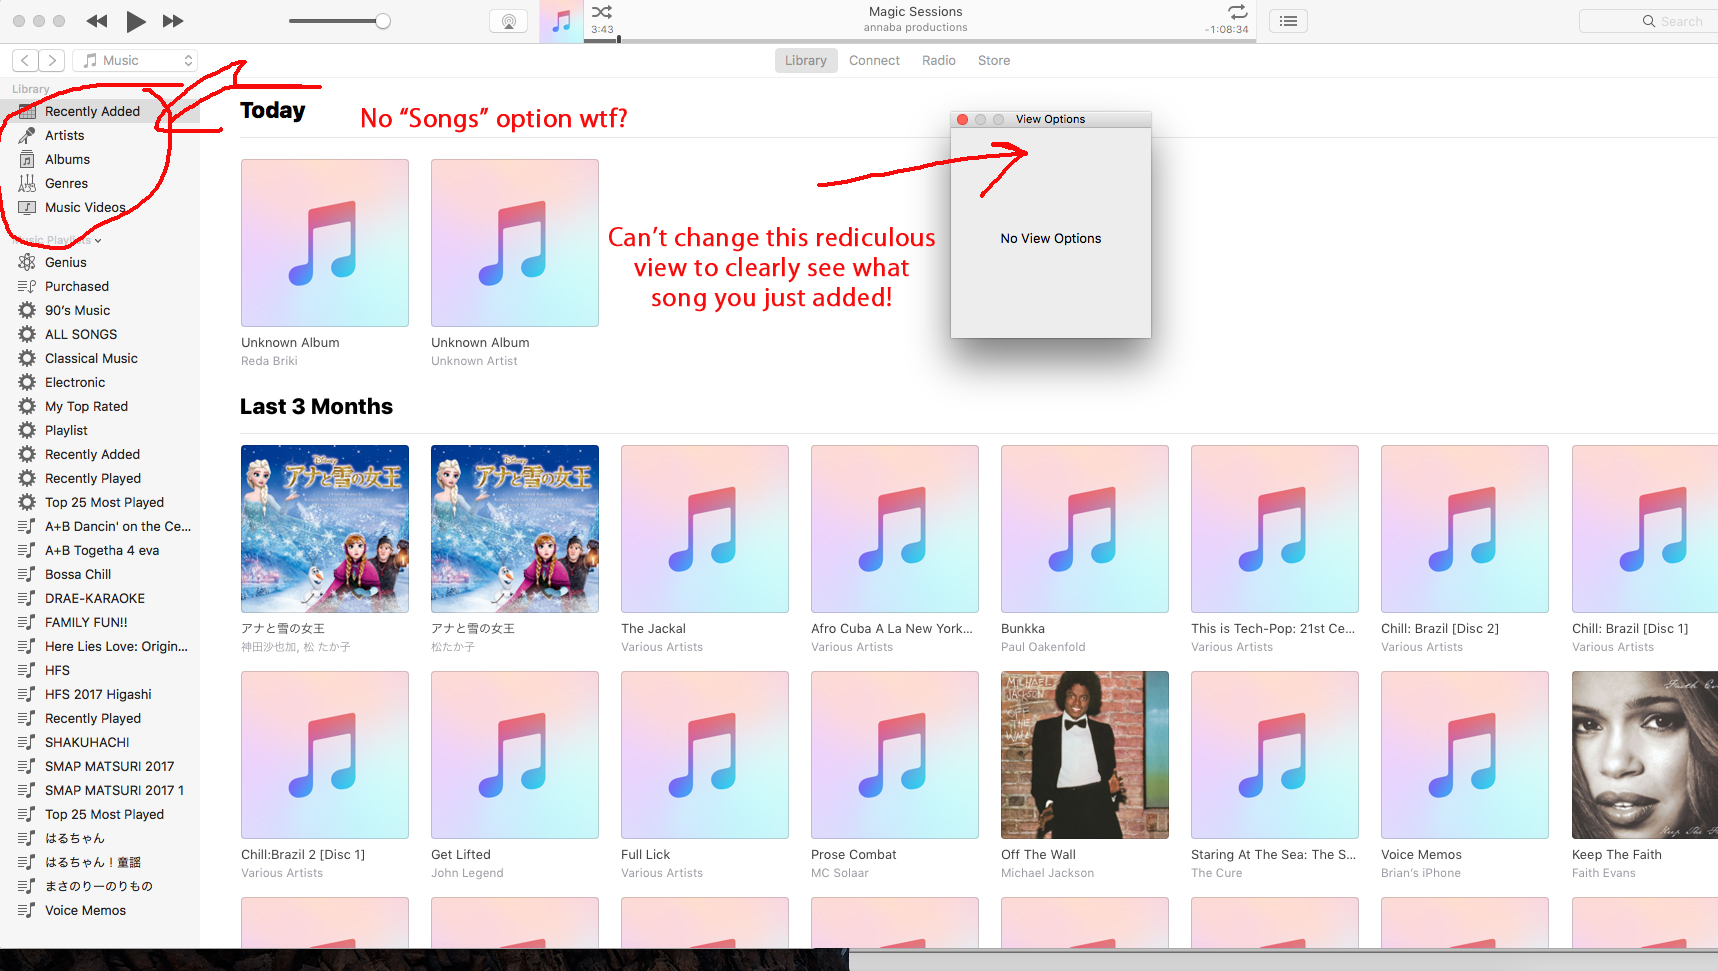Click remaining time -1:08:34

[x=1227, y=29]
